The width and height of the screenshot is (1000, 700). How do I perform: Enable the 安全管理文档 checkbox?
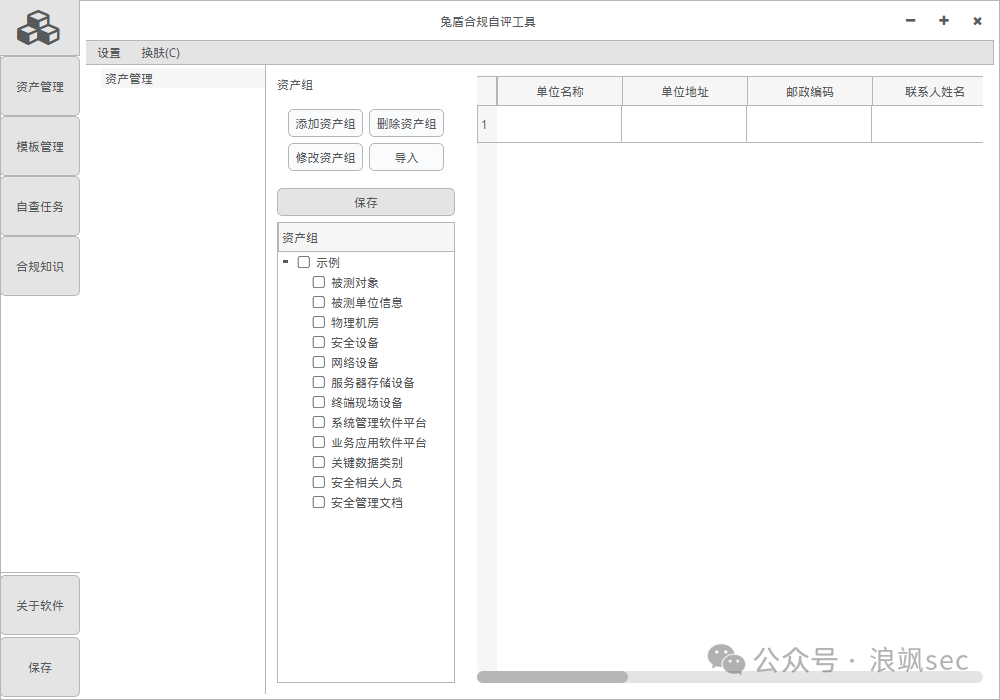pyautogui.click(x=319, y=502)
